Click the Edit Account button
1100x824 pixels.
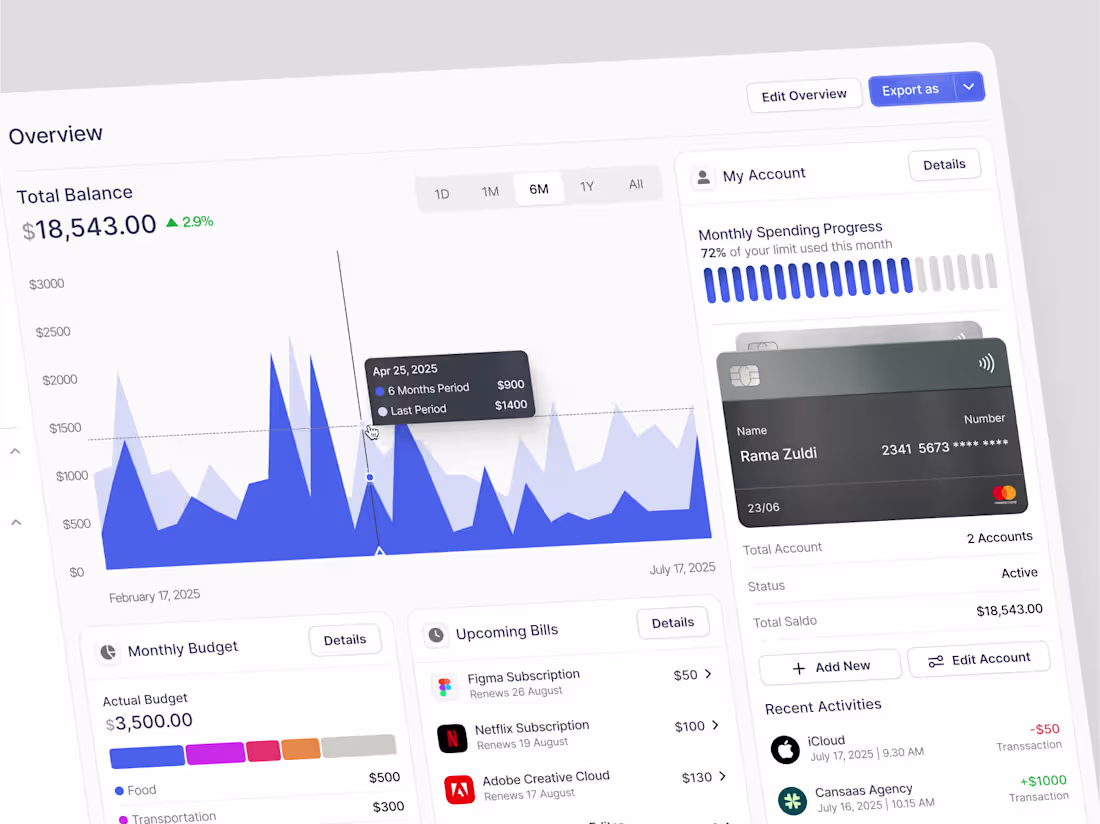(x=978, y=658)
